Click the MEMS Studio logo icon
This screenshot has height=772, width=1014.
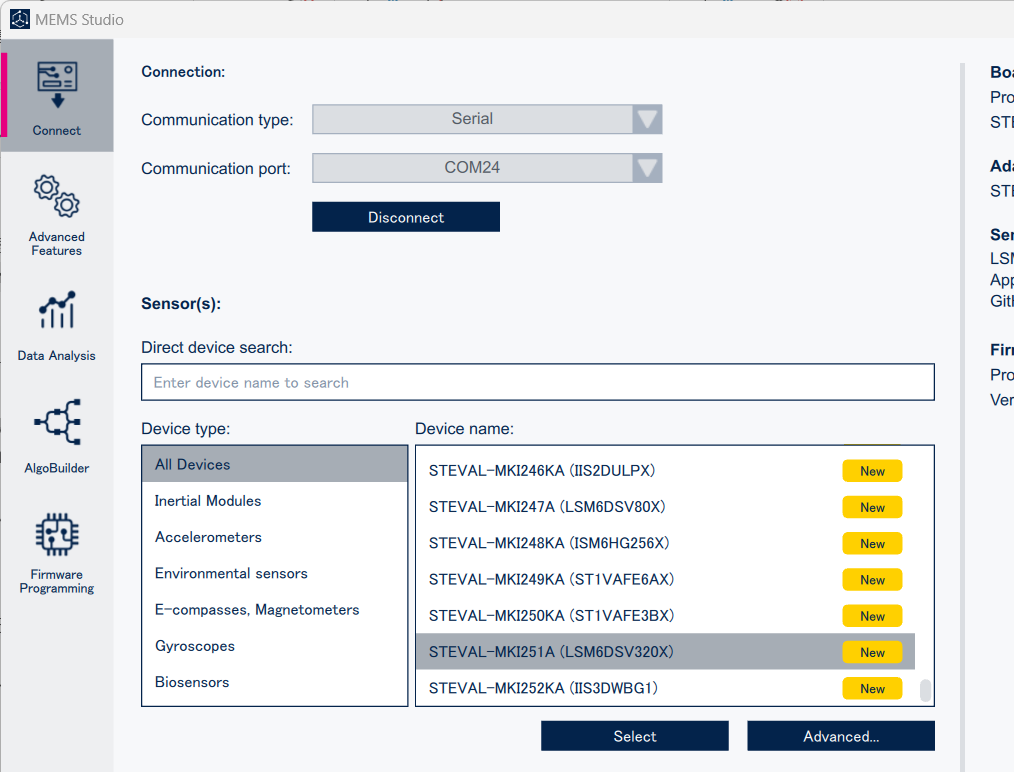click(x=20, y=19)
